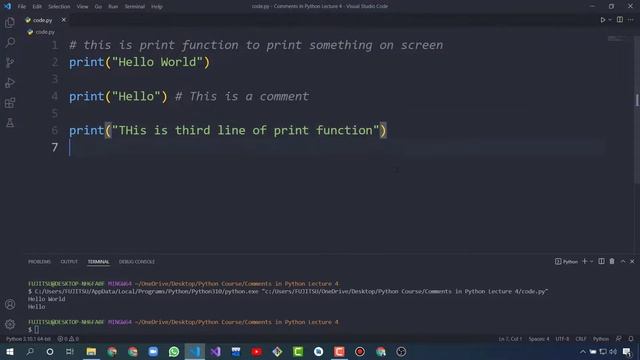Open the editor More Actions ellipsis

(631, 20)
